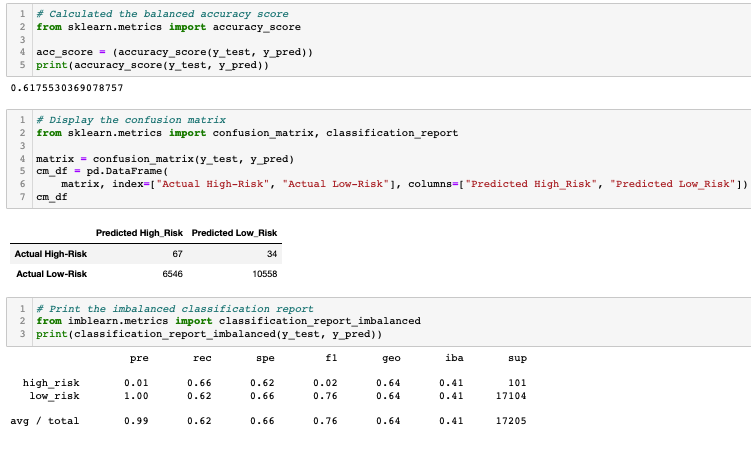The width and height of the screenshot is (751, 452).
Task: Click the 'pre' column header in report
Action: (139, 359)
